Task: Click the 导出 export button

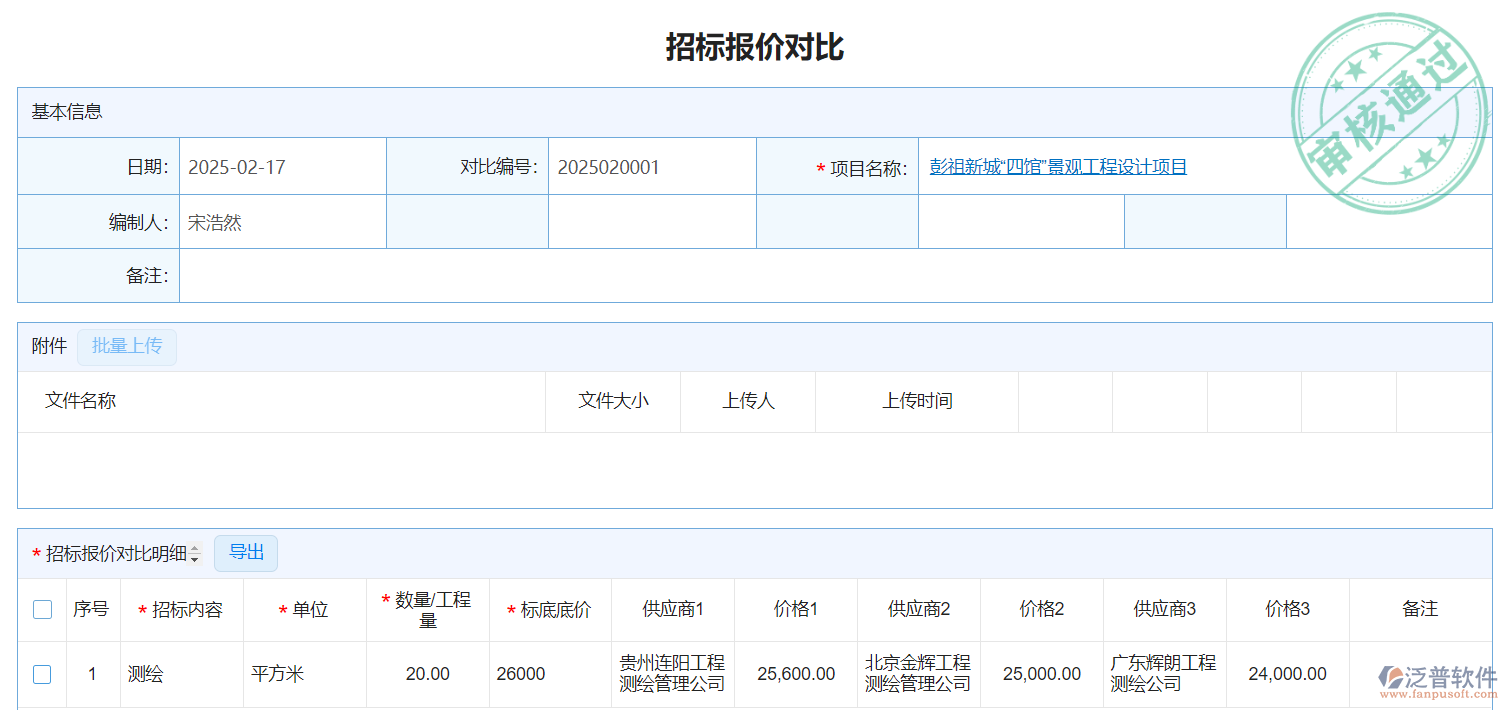Action: 246,553
